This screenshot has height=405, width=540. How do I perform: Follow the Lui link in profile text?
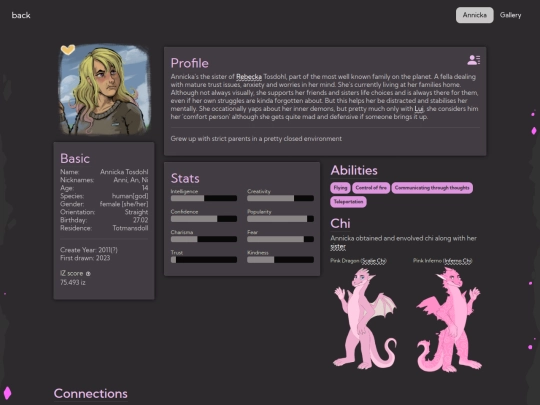click(x=419, y=109)
